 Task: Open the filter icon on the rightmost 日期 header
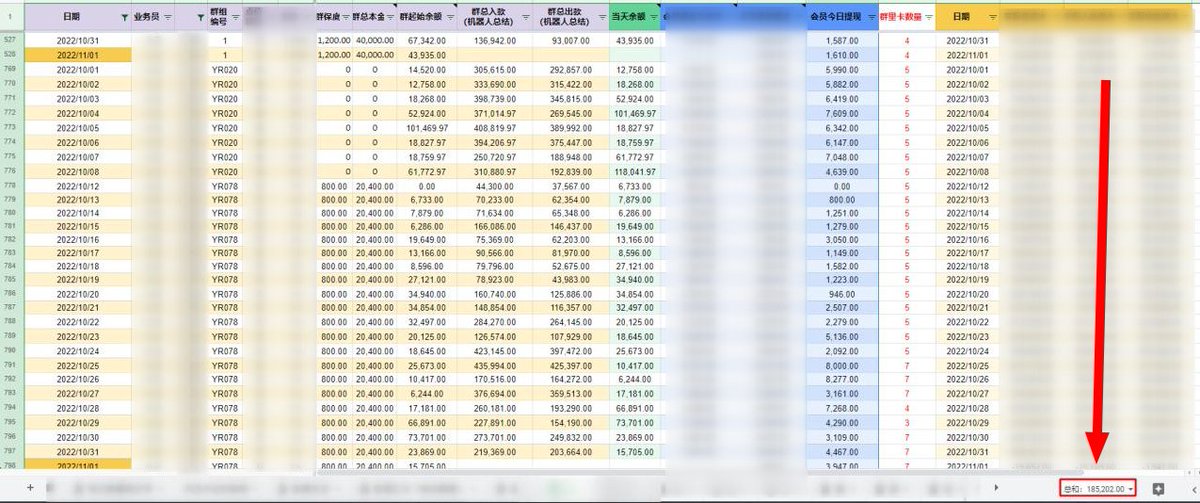coord(992,18)
